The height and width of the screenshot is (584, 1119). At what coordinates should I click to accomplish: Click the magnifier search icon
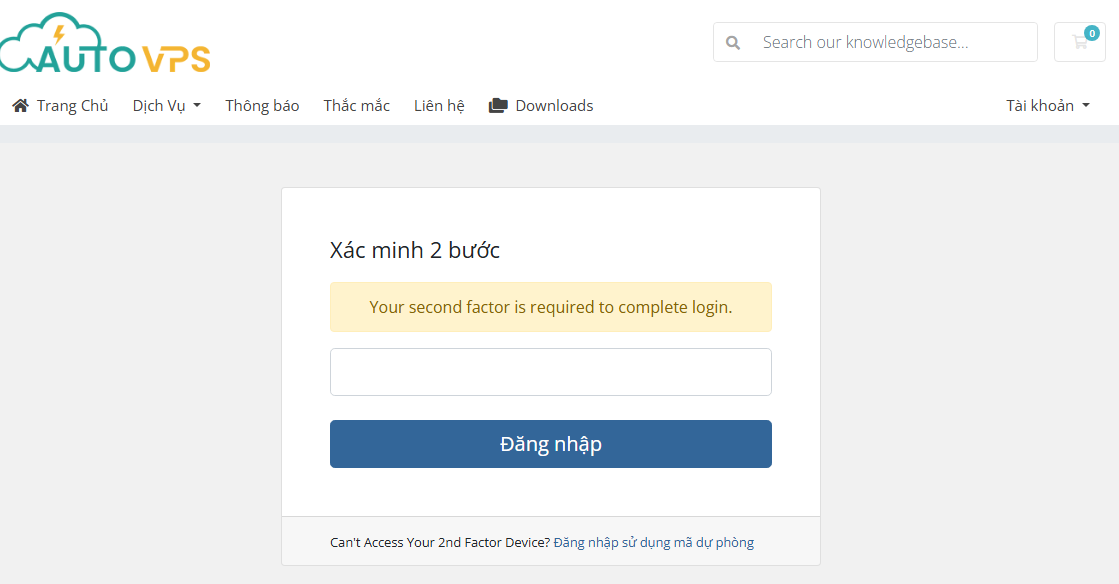tap(733, 43)
